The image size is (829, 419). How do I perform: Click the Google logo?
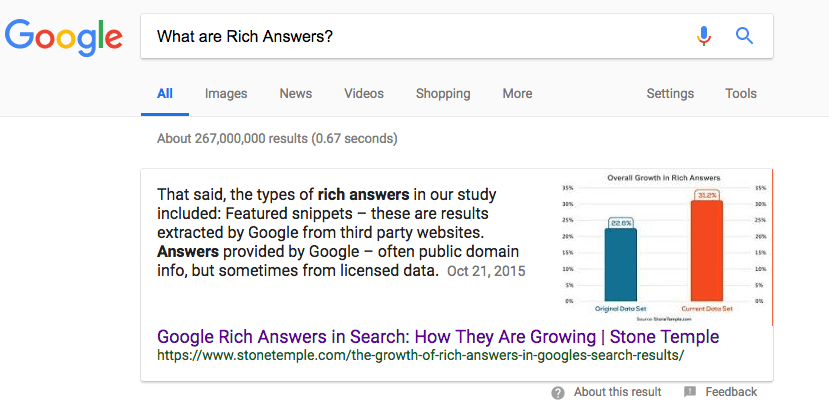(x=64, y=37)
